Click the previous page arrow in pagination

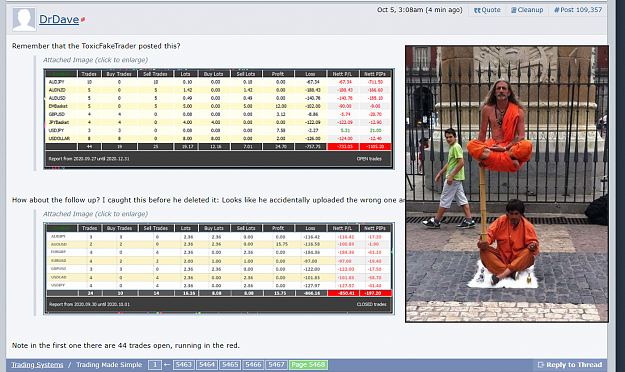click(x=167, y=365)
